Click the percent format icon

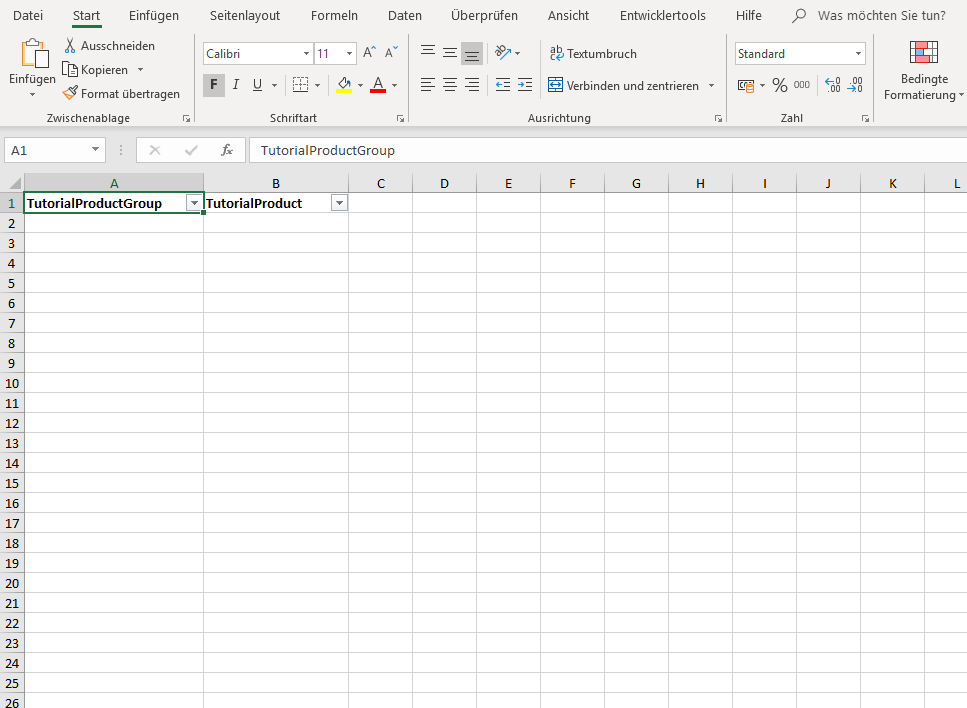pos(779,86)
